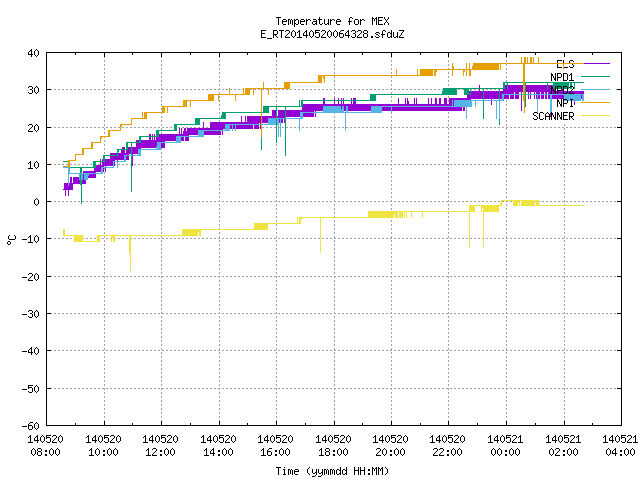The height and width of the screenshot is (480, 640).
Task: Click the NPD2 legend label
Action: (562, 90)
